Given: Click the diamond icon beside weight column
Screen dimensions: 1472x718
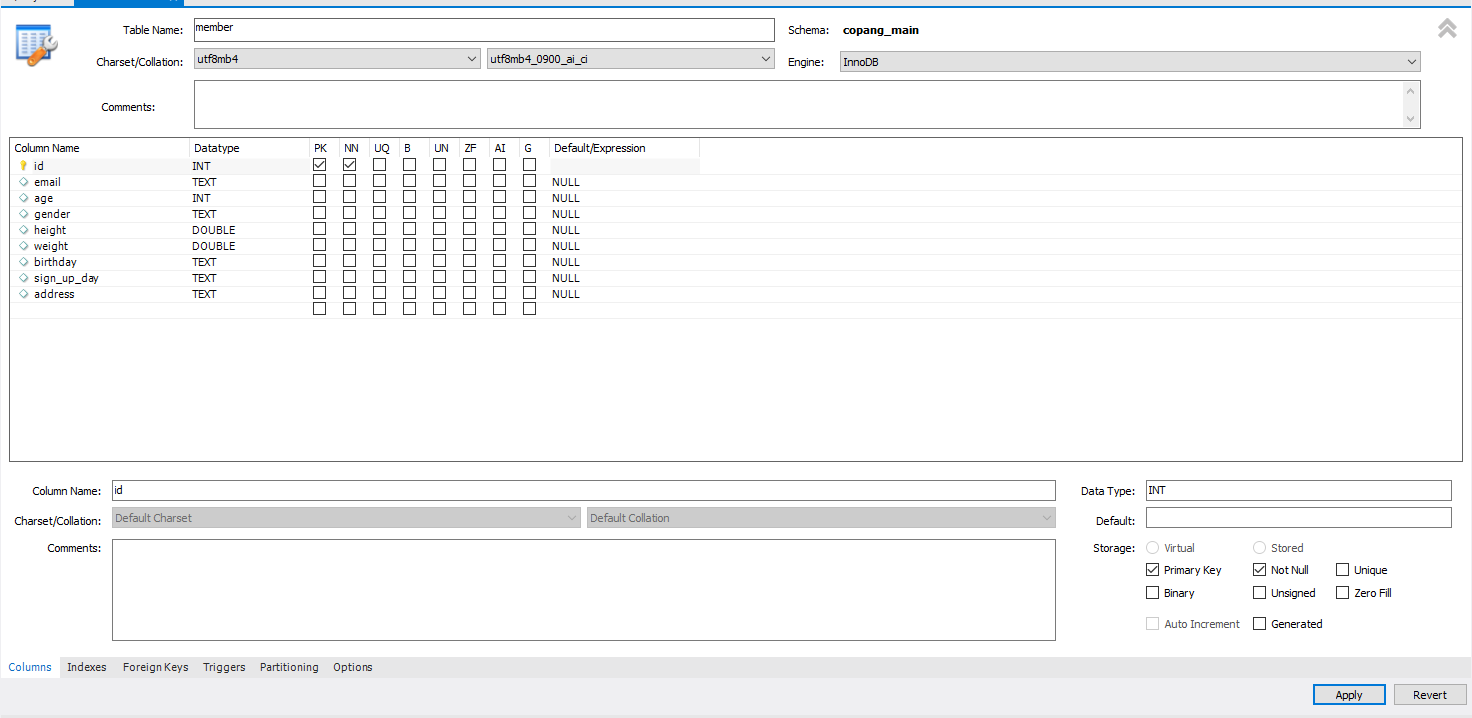Looking at the screenshot, I should [23, 245].
